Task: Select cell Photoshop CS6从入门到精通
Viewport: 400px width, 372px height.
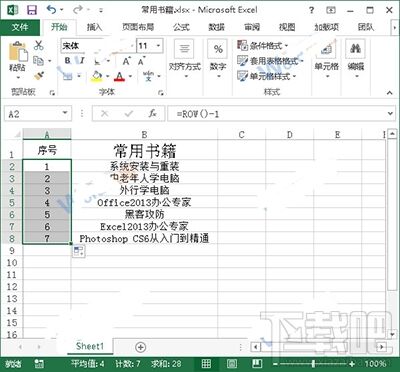Action: click(x=144, y=238)
